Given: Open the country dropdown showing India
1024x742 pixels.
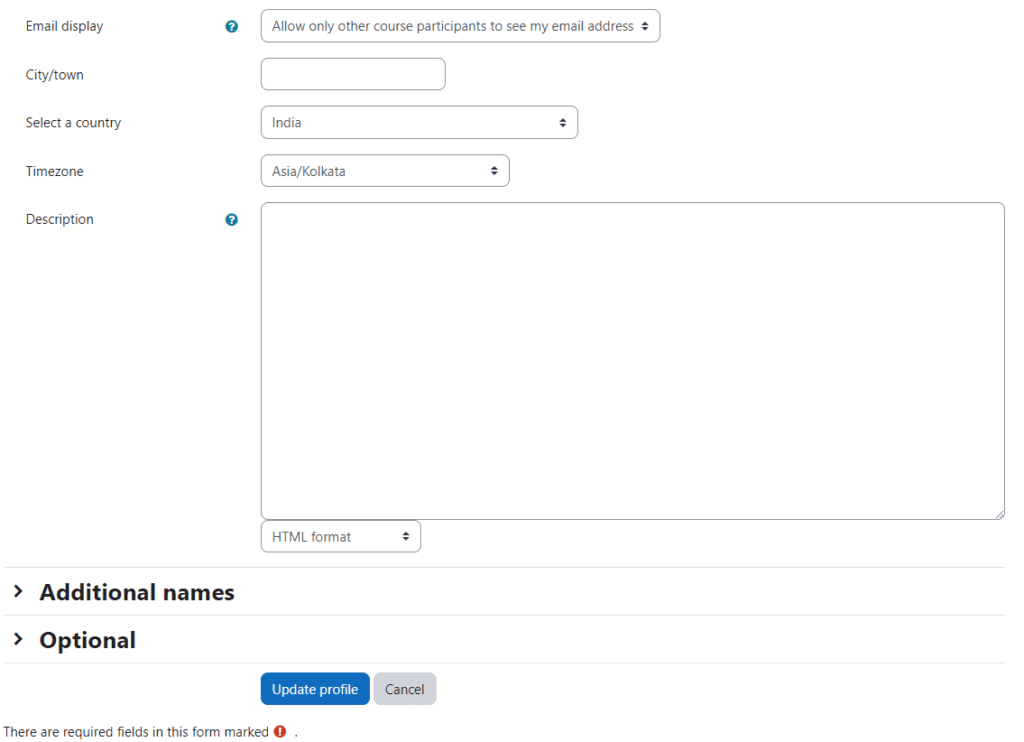Looking at the screenshot, I should (419, 123).
